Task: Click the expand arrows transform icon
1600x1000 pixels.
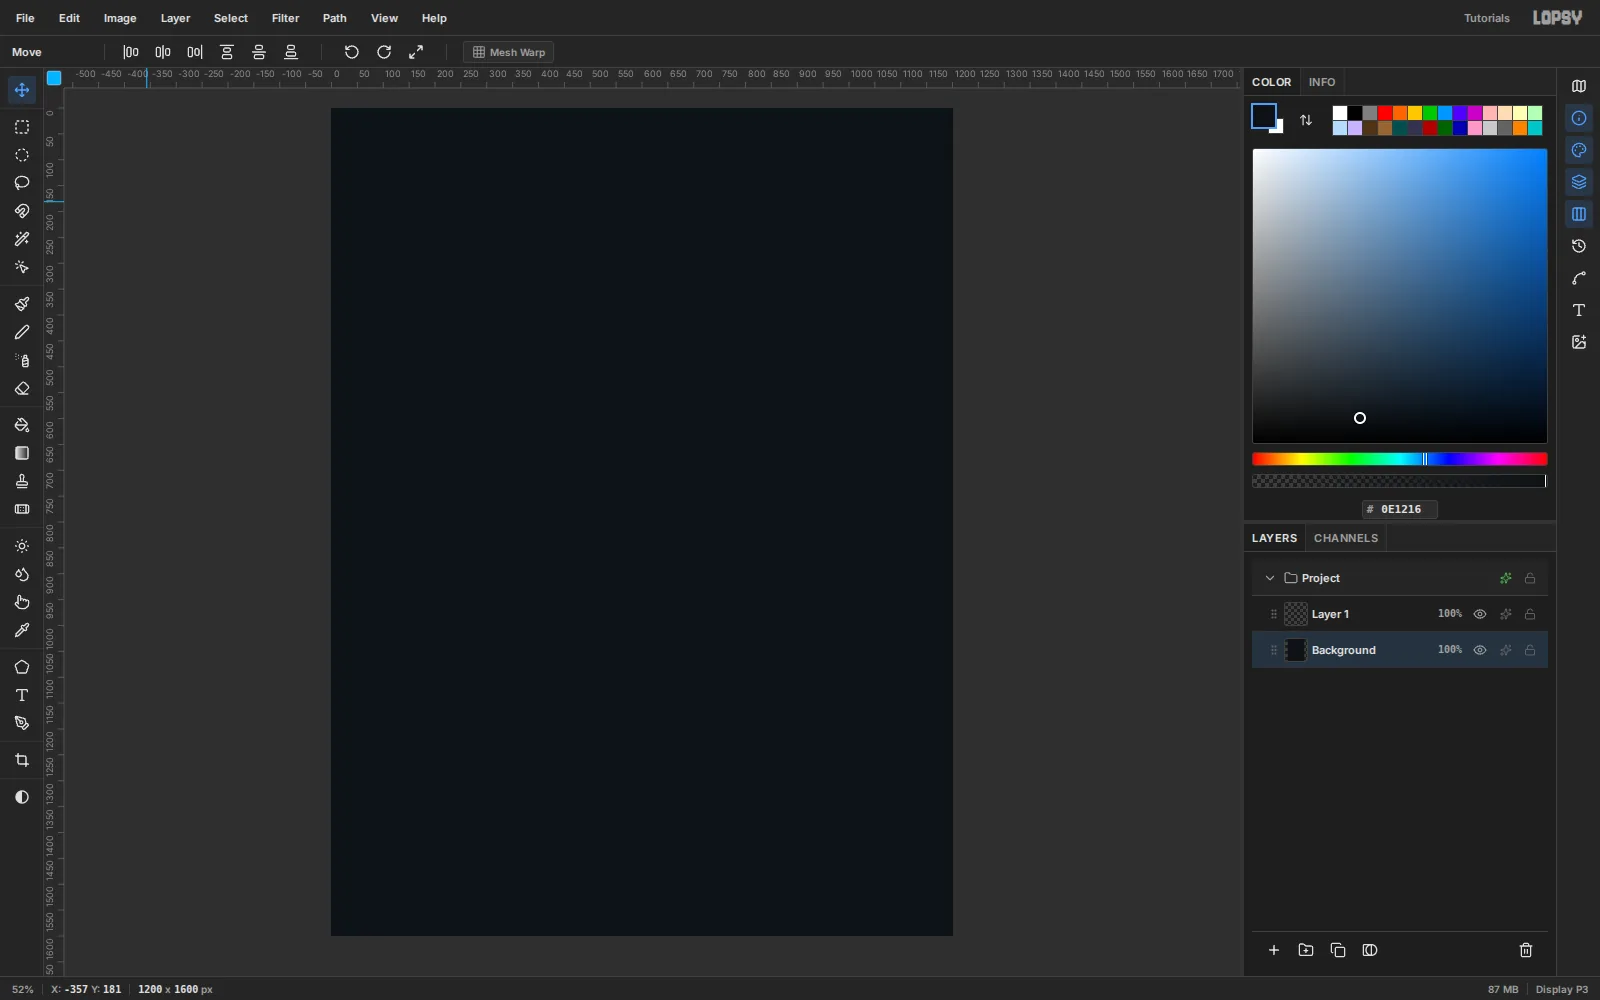Action: pyautogui.click(x=416, y=52)
